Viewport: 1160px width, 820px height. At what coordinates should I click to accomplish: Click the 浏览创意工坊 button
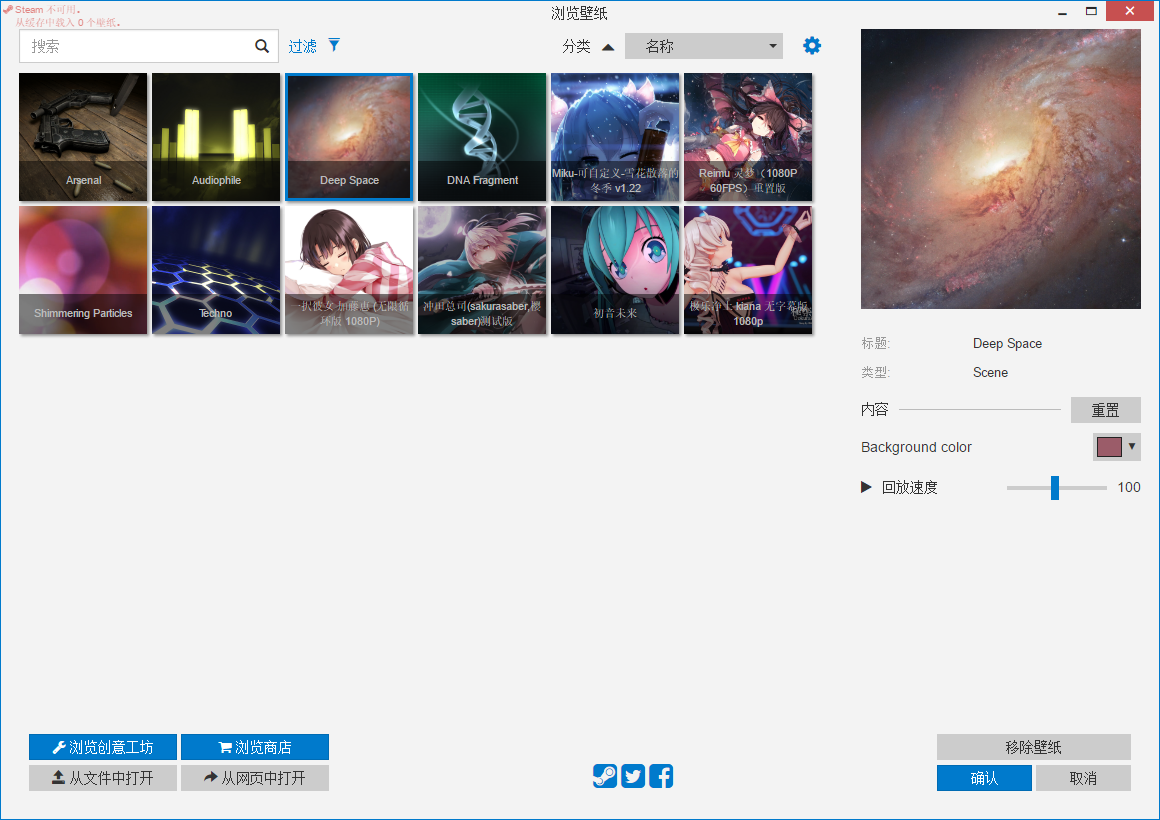point(103,747)
